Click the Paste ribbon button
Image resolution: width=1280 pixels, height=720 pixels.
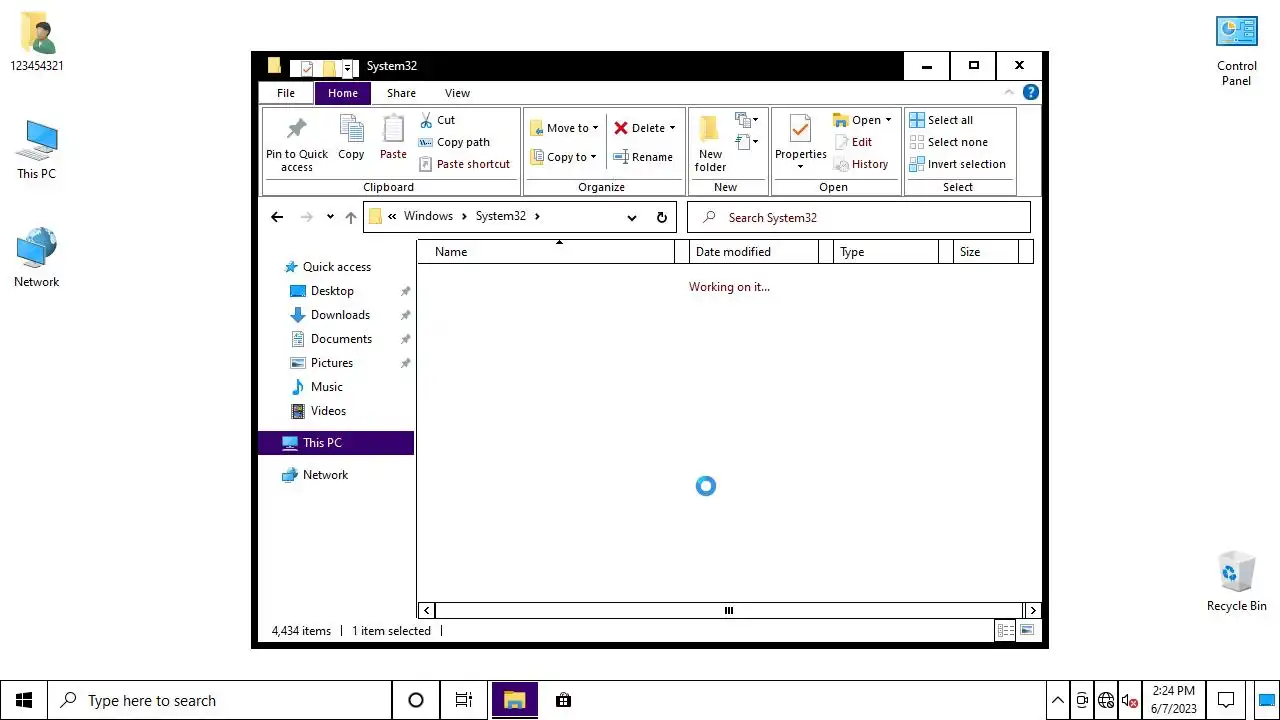393,138
